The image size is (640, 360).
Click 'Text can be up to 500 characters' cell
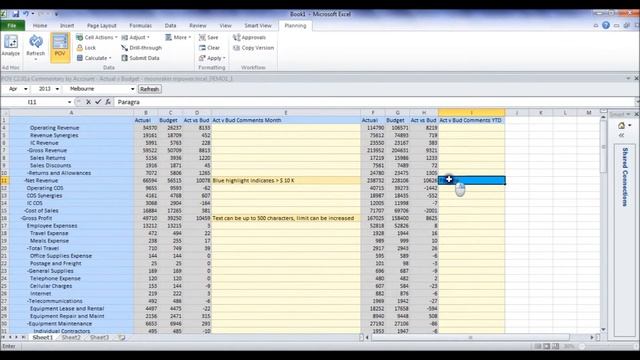coord(286,218)
